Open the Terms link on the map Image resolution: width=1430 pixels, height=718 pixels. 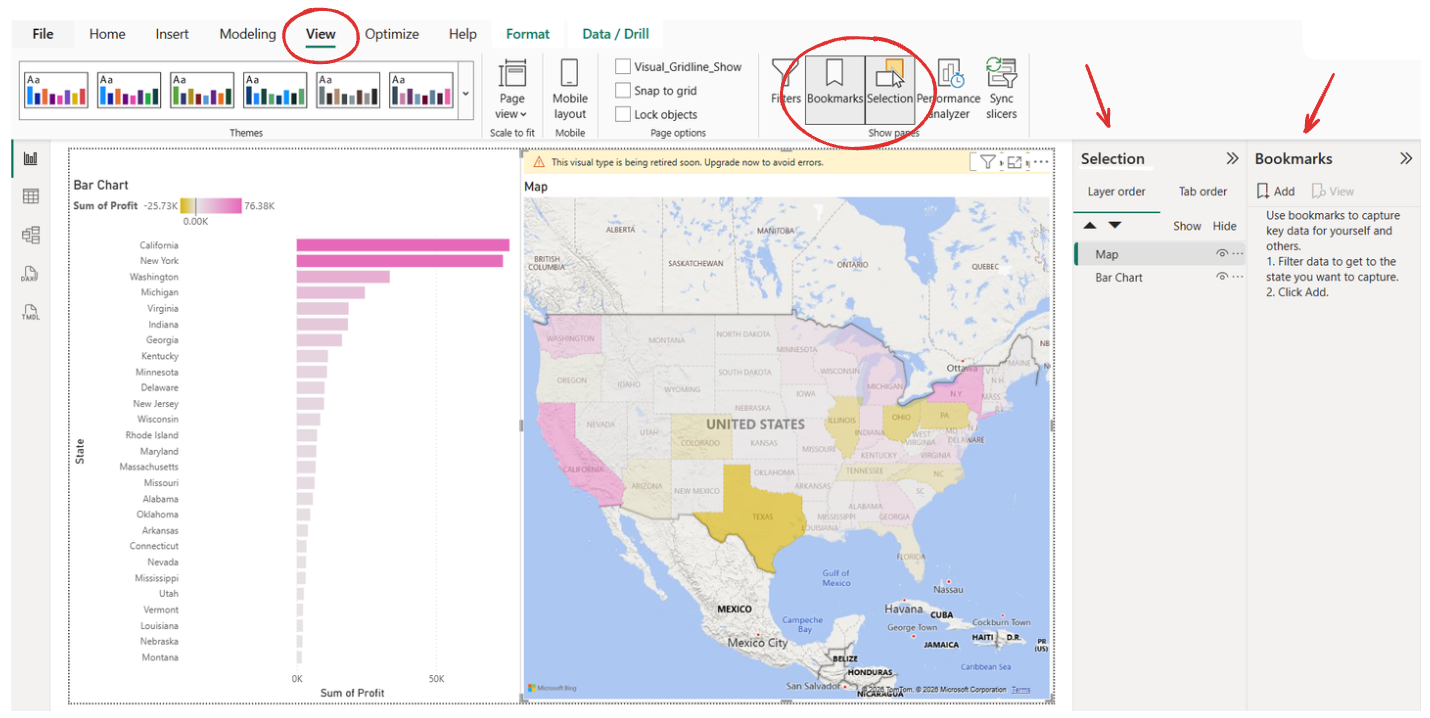click(1020, 690)
